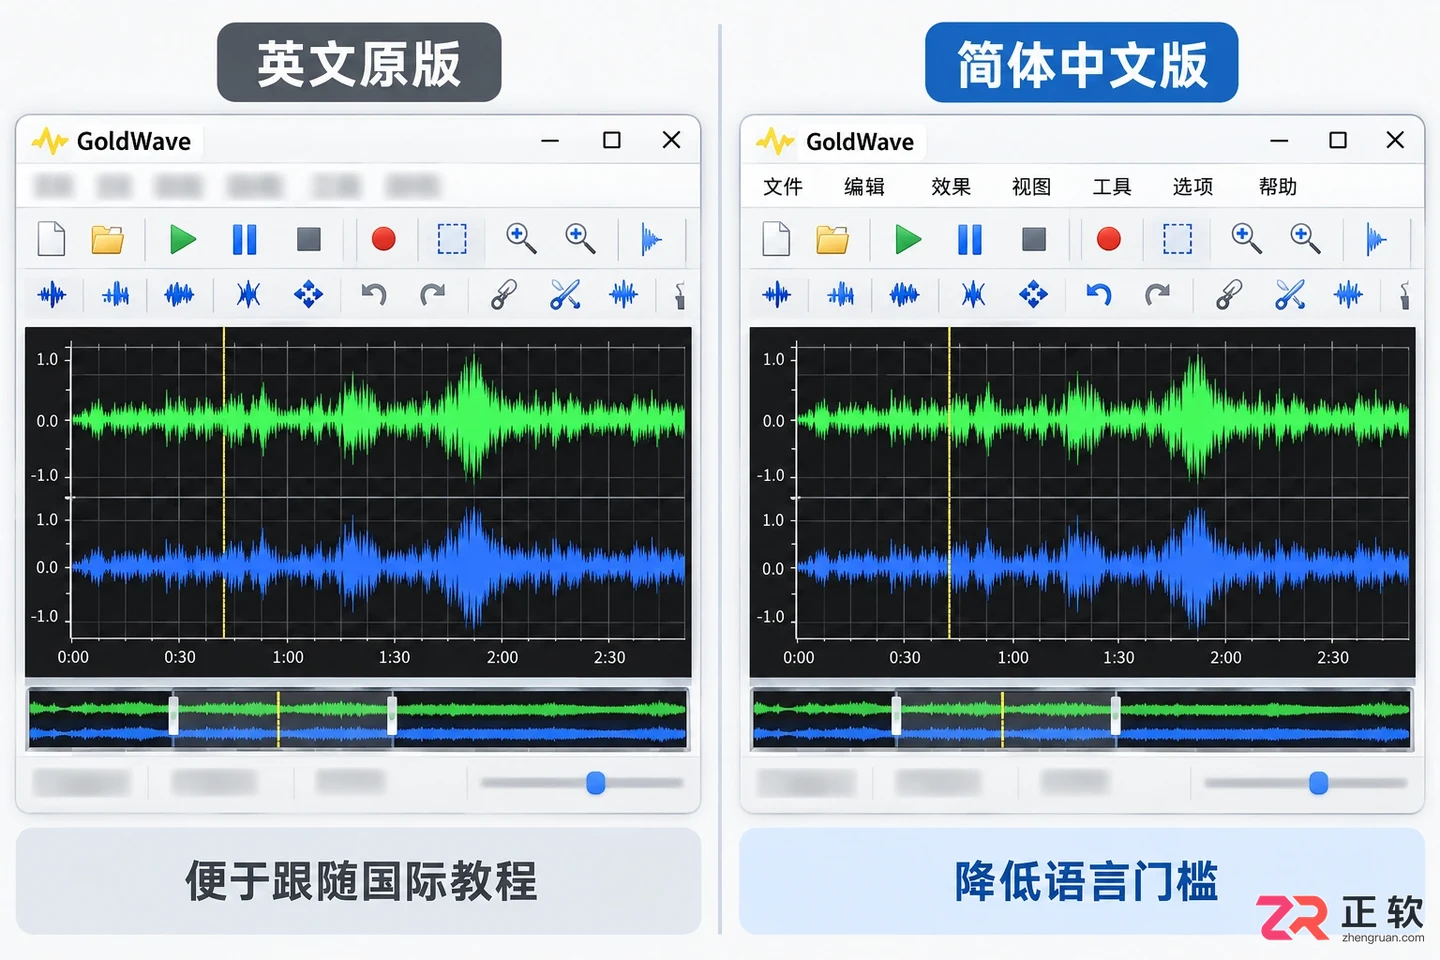The width and height of the screenshot is (1440, 960).
Task: Click 1:30 time label in Chinese window
Action: tap(1118, 657)
